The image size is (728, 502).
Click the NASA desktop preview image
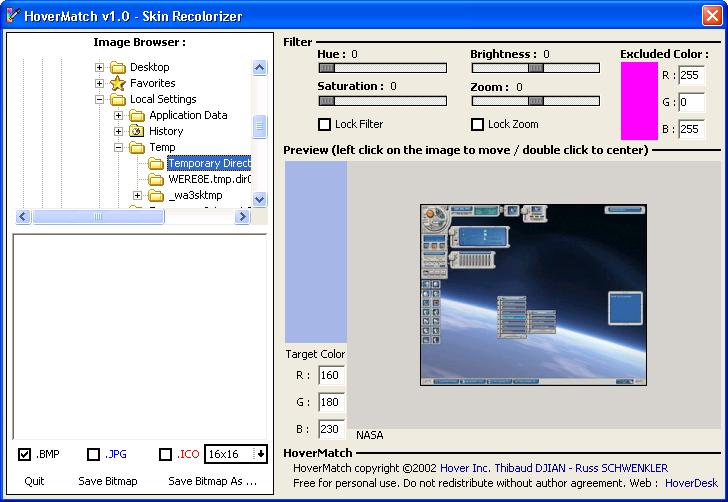[533, 295]
